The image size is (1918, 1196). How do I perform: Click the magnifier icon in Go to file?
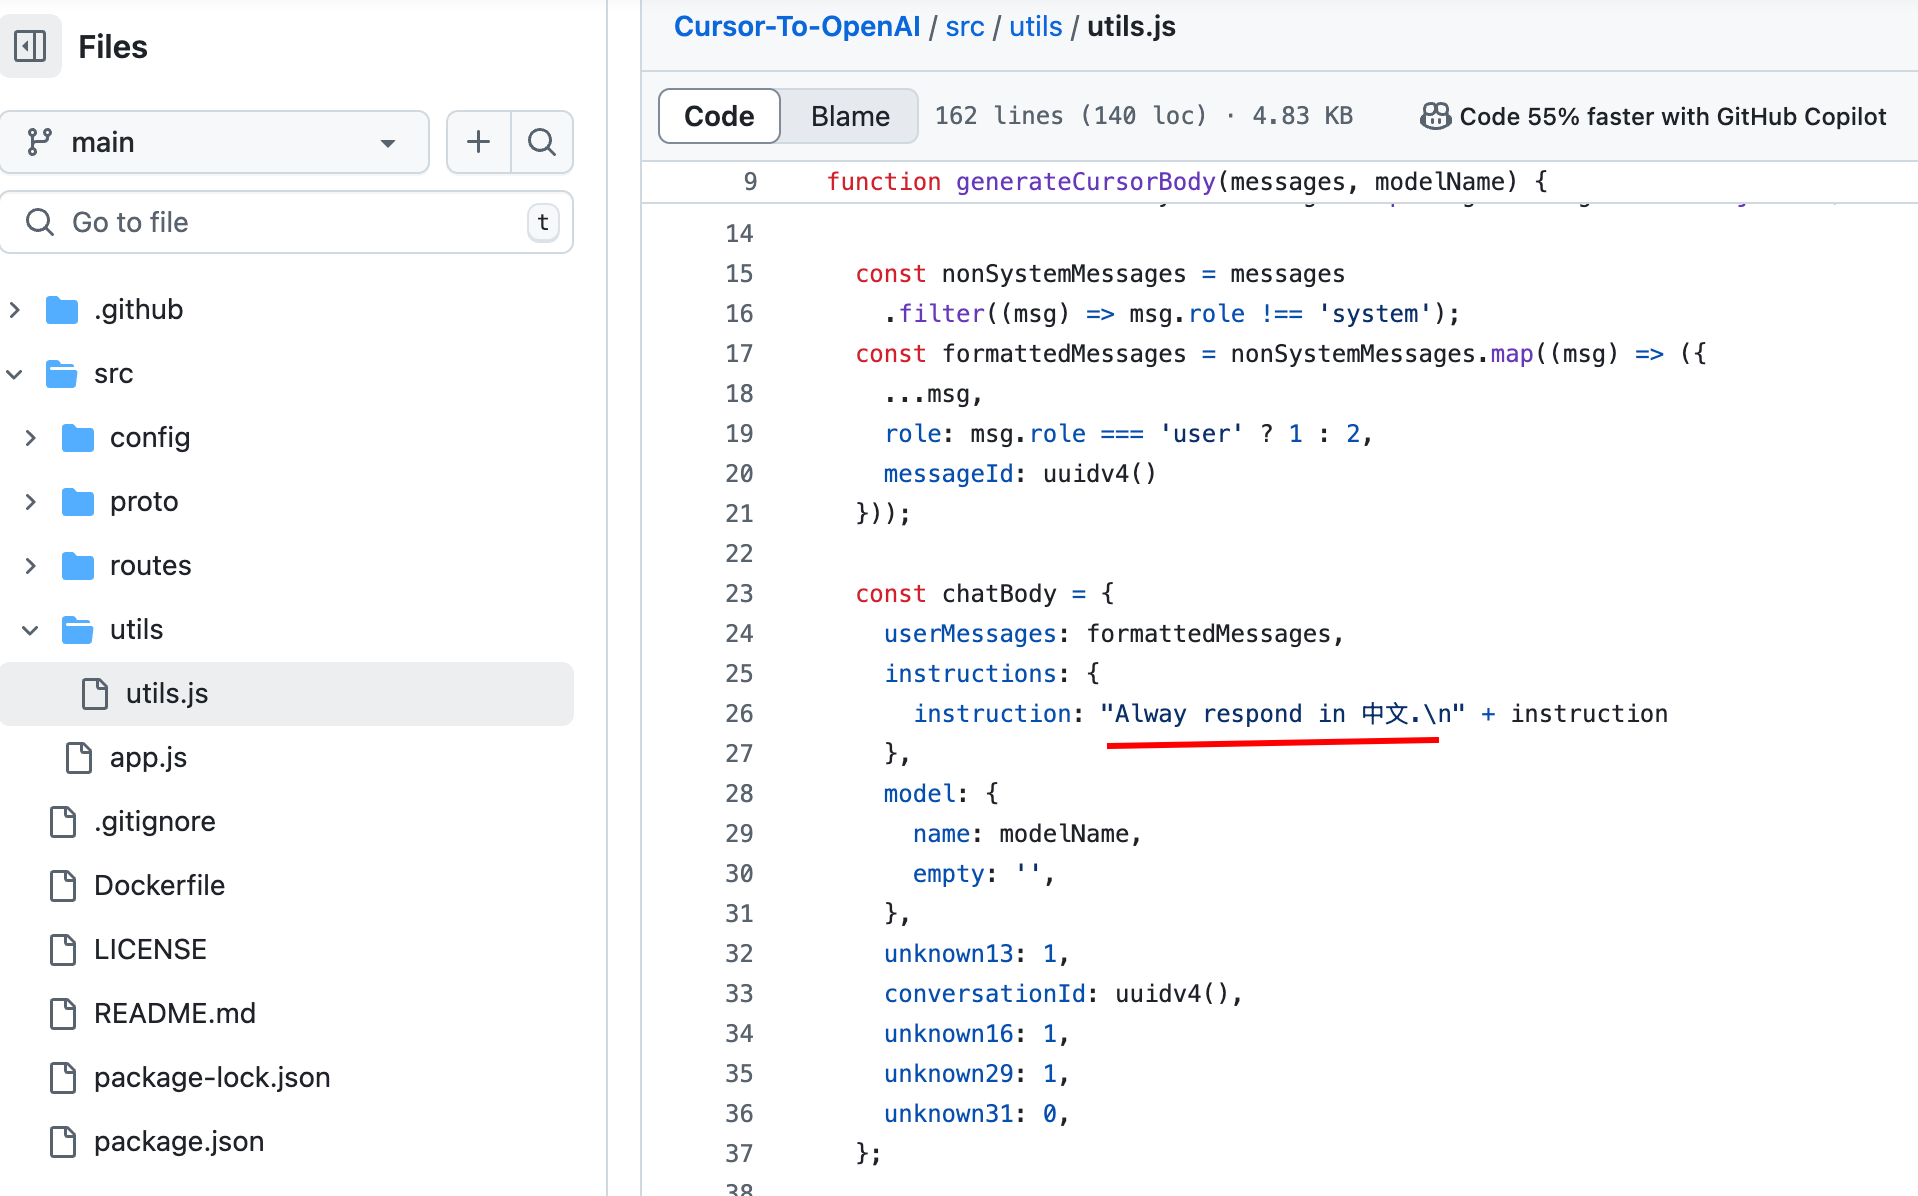point(40,222)
